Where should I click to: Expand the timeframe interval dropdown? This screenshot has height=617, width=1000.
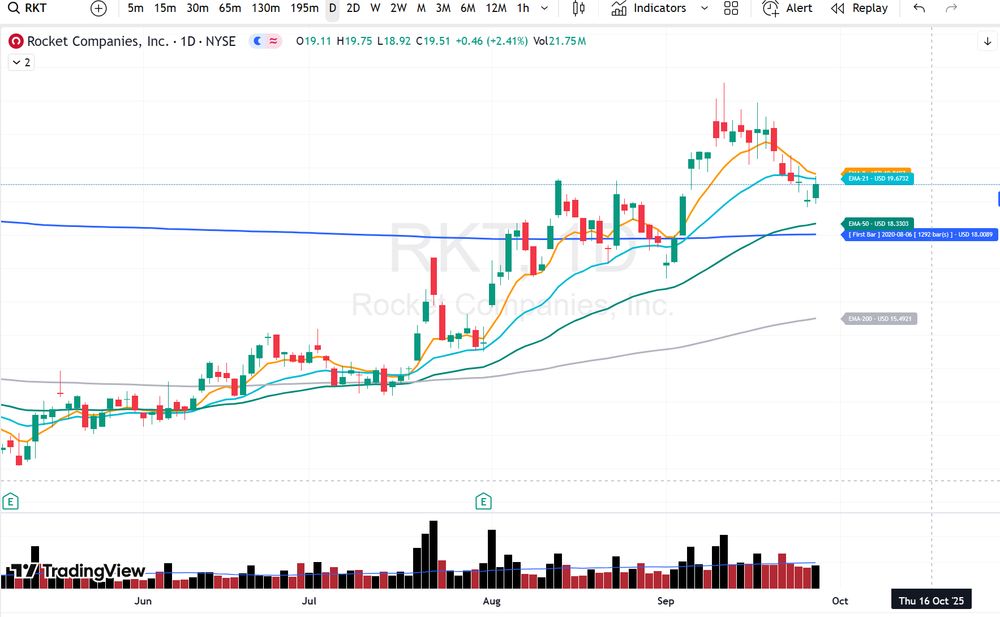click(x=544, y=8)
